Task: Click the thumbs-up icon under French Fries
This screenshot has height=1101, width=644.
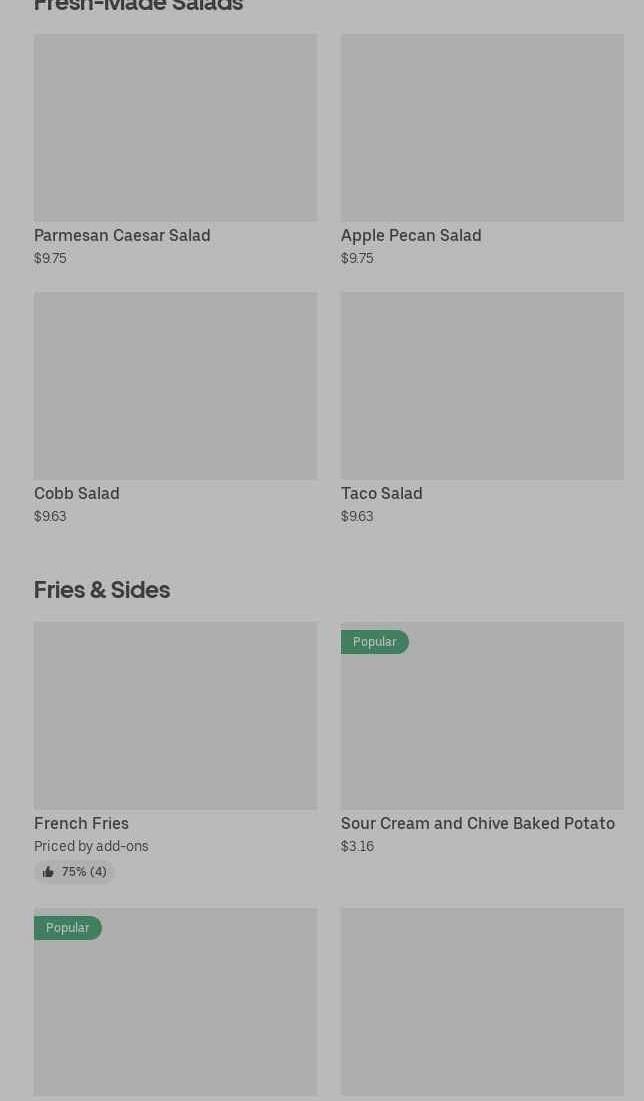Action: tap(48, 872)
